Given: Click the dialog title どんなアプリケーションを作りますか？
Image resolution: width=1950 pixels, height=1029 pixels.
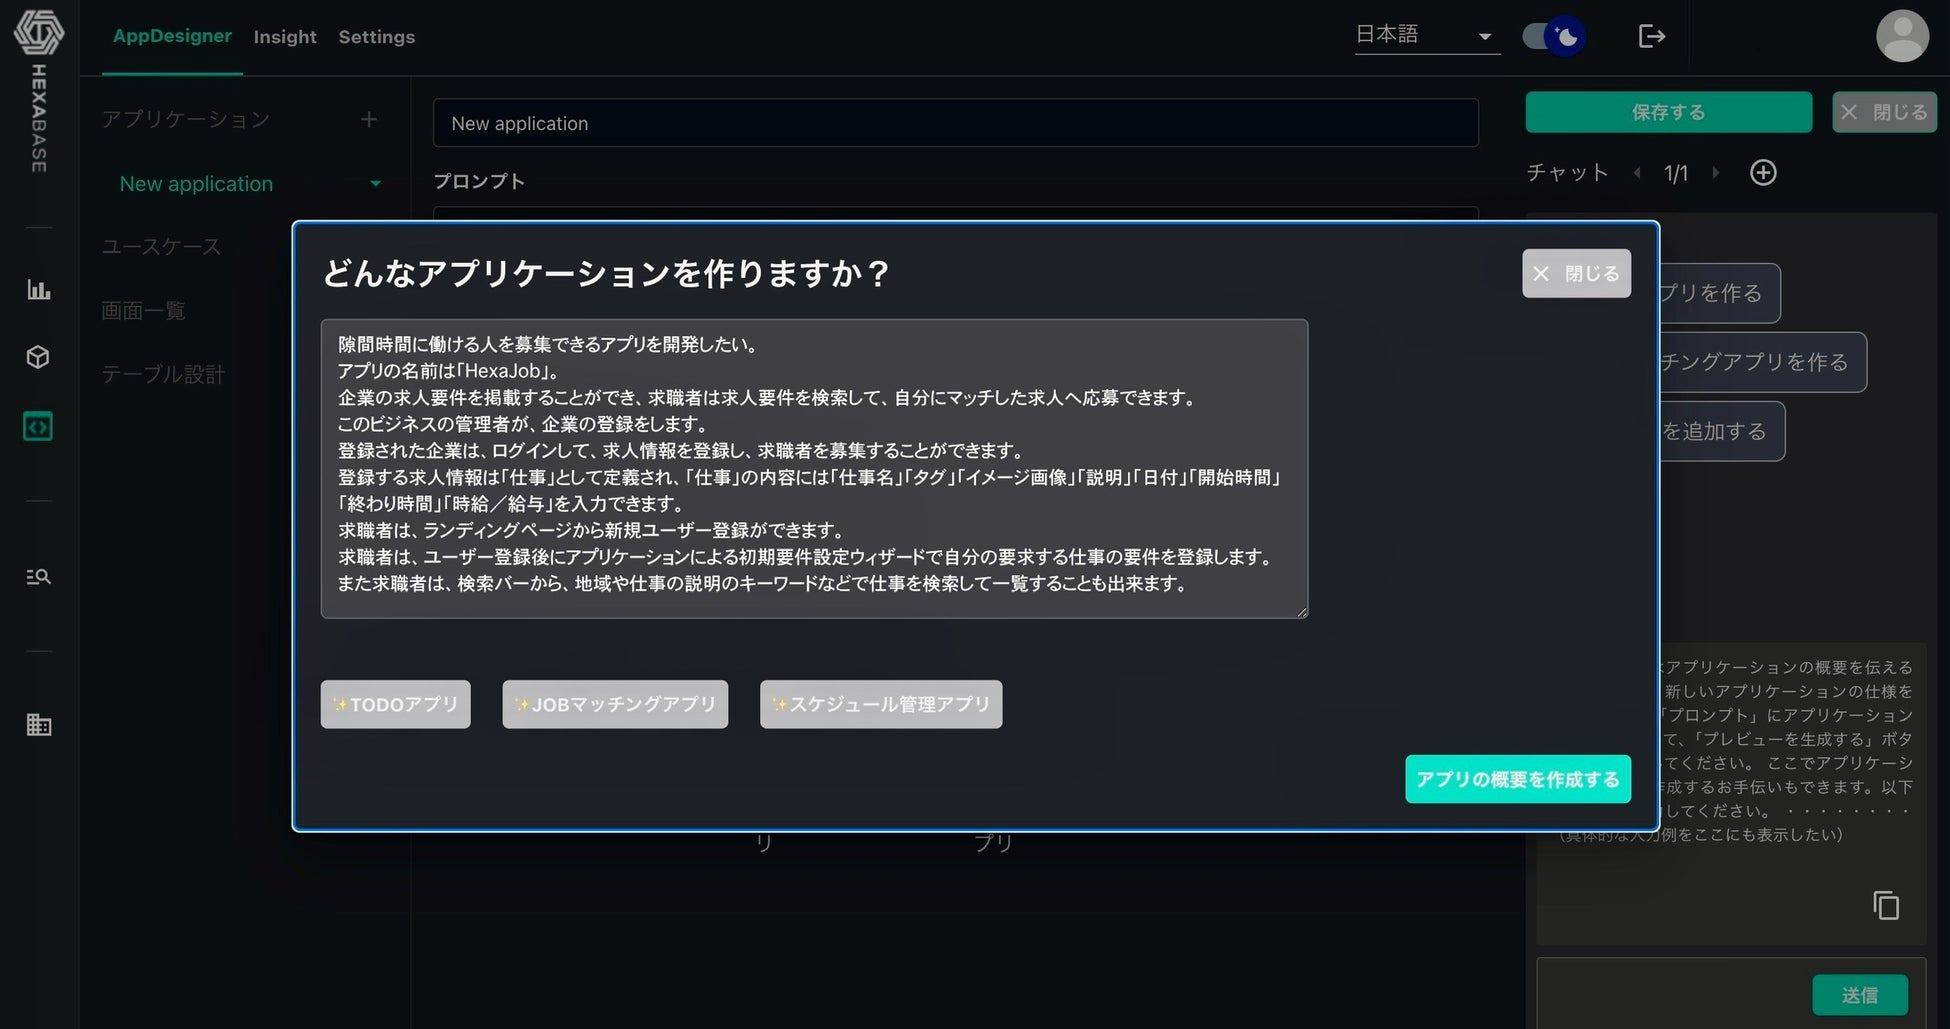Looking at the screenshot, I should [605, 273].
